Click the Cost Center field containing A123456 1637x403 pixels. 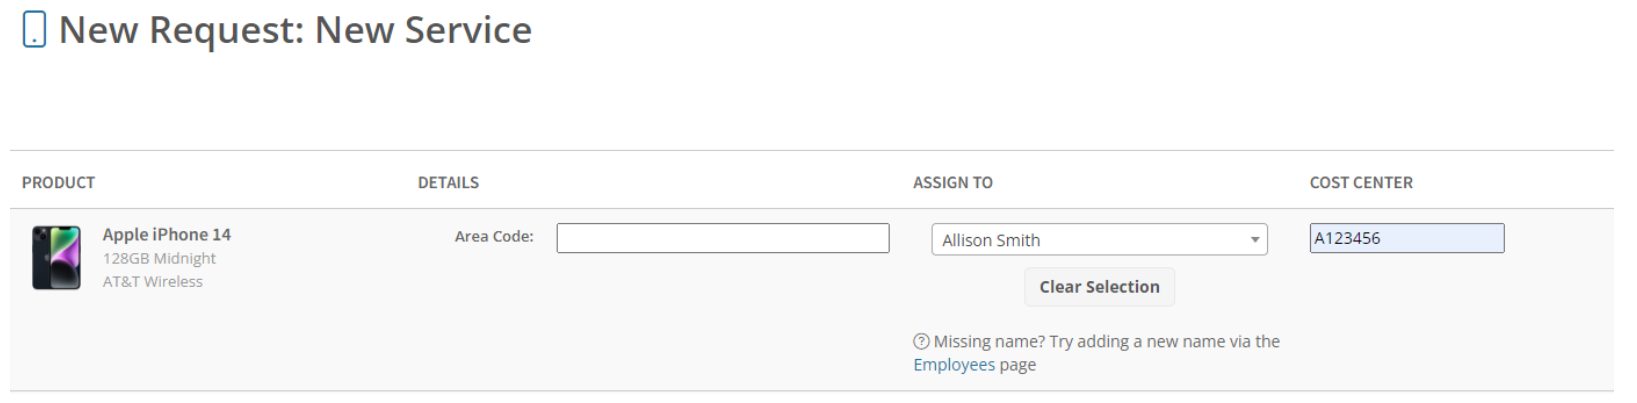tap(1406, 238)
